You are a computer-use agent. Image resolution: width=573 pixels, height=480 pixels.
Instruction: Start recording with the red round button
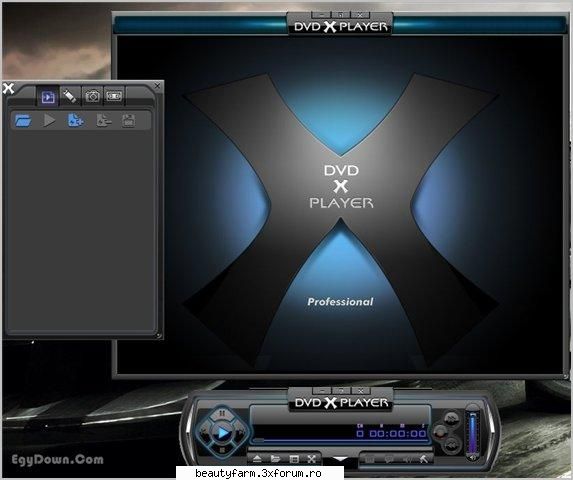(x=440, y=433)
